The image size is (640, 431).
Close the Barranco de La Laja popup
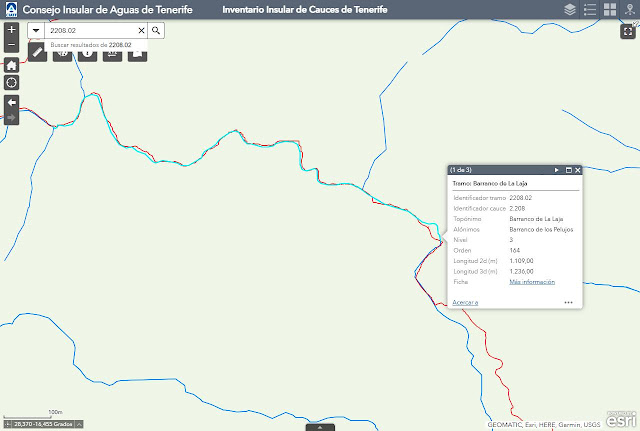pos(578,170)
